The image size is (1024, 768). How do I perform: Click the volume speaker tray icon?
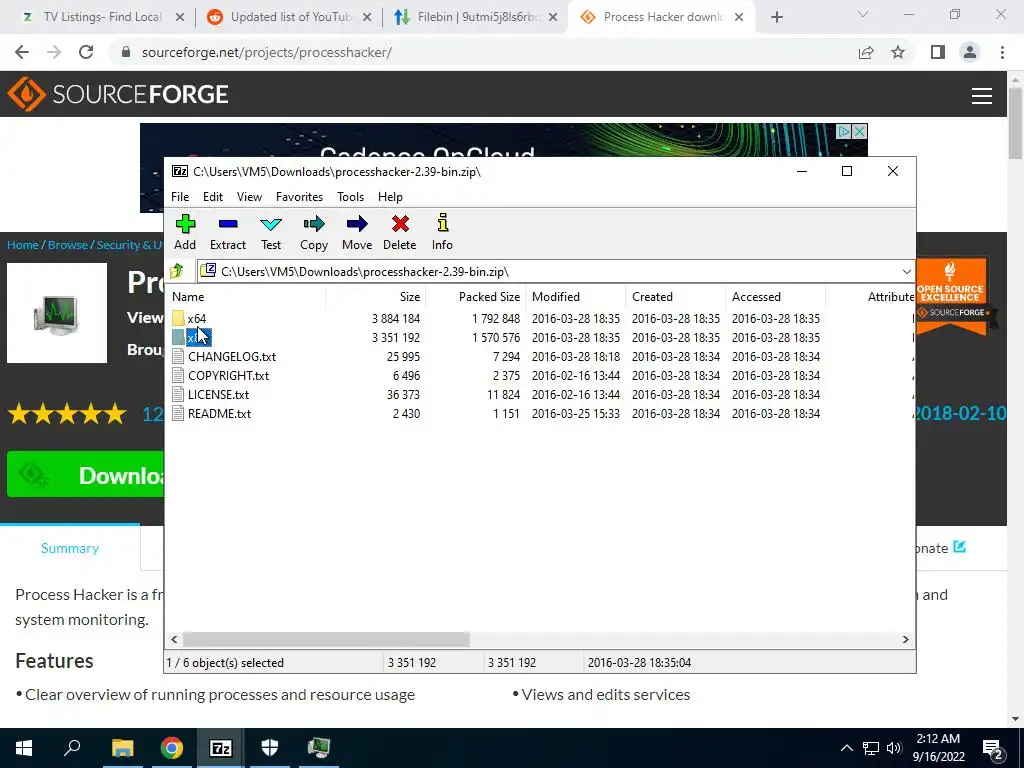(x=894, y=748)
